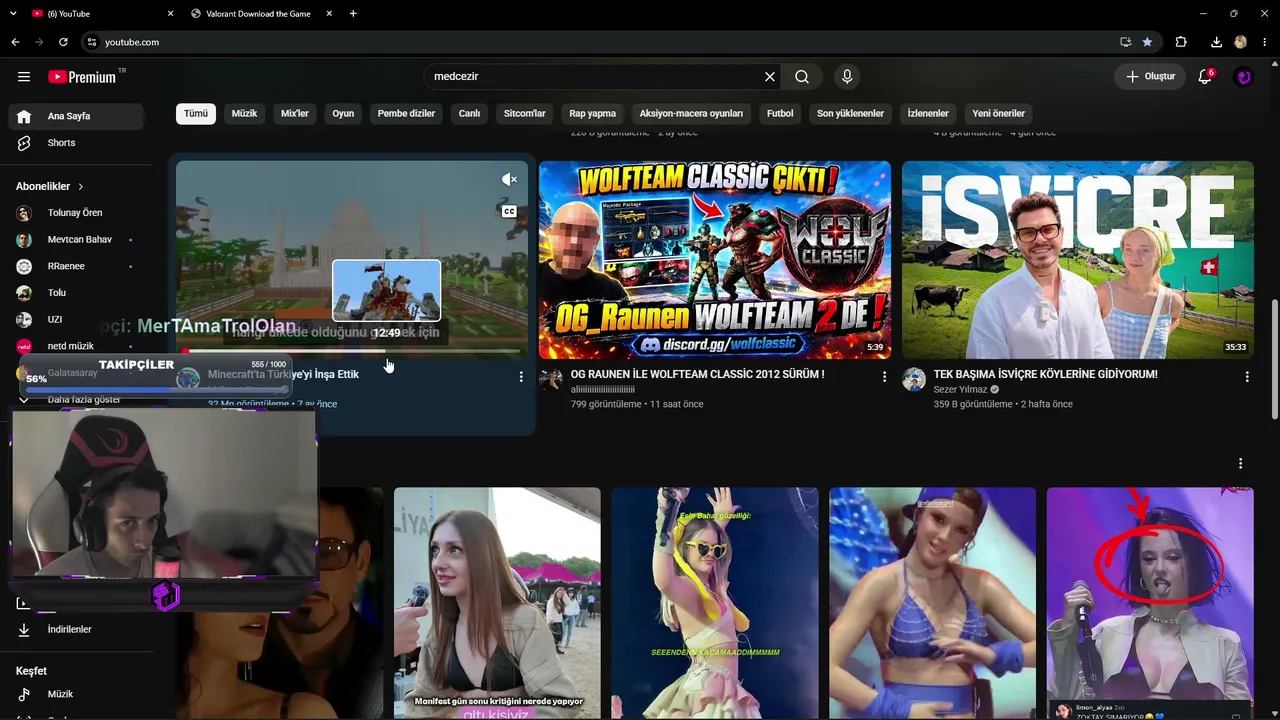Open İndirilenler in the sidebar
This screenshot has width=1280, height=720.
point(75,629)
